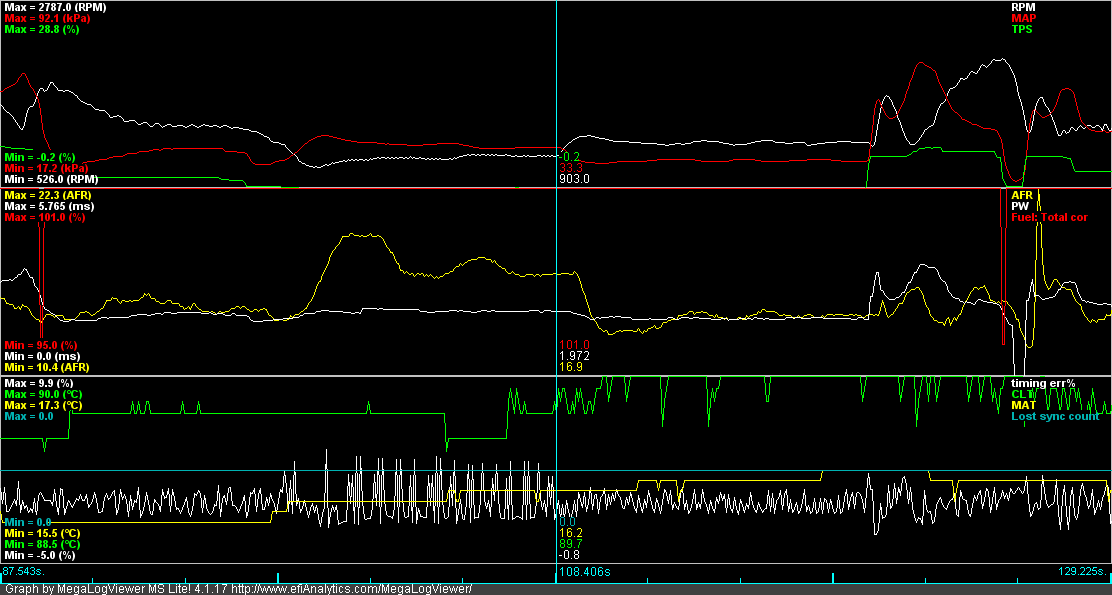Toggle the MAT legend entry
The width and height of the screenshot is (1112, 595).
1021,403
